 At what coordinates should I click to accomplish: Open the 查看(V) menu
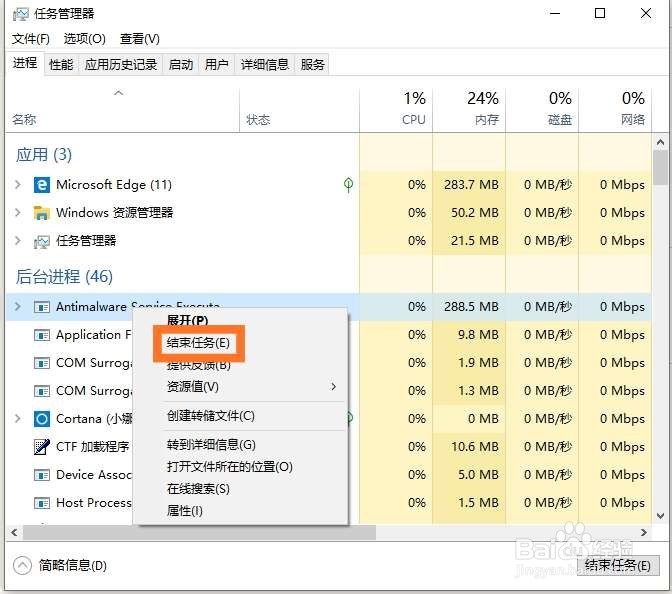click(x=140, y=39)
